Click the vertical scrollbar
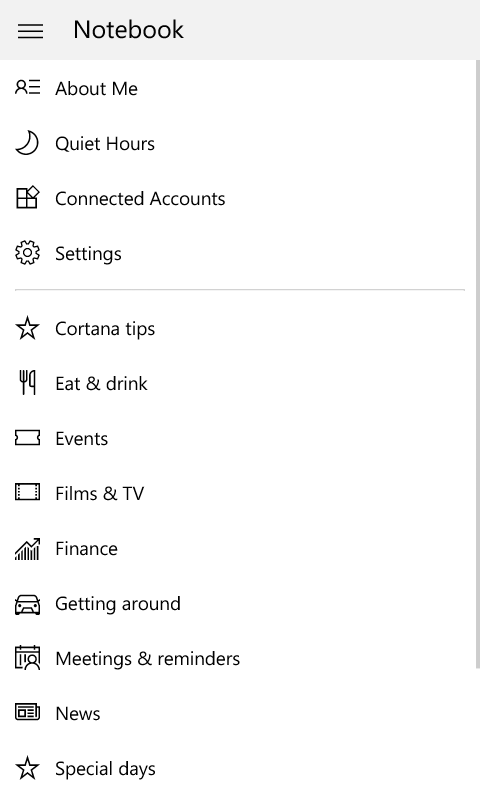This screenshot has width=480, height=800. 477,363
